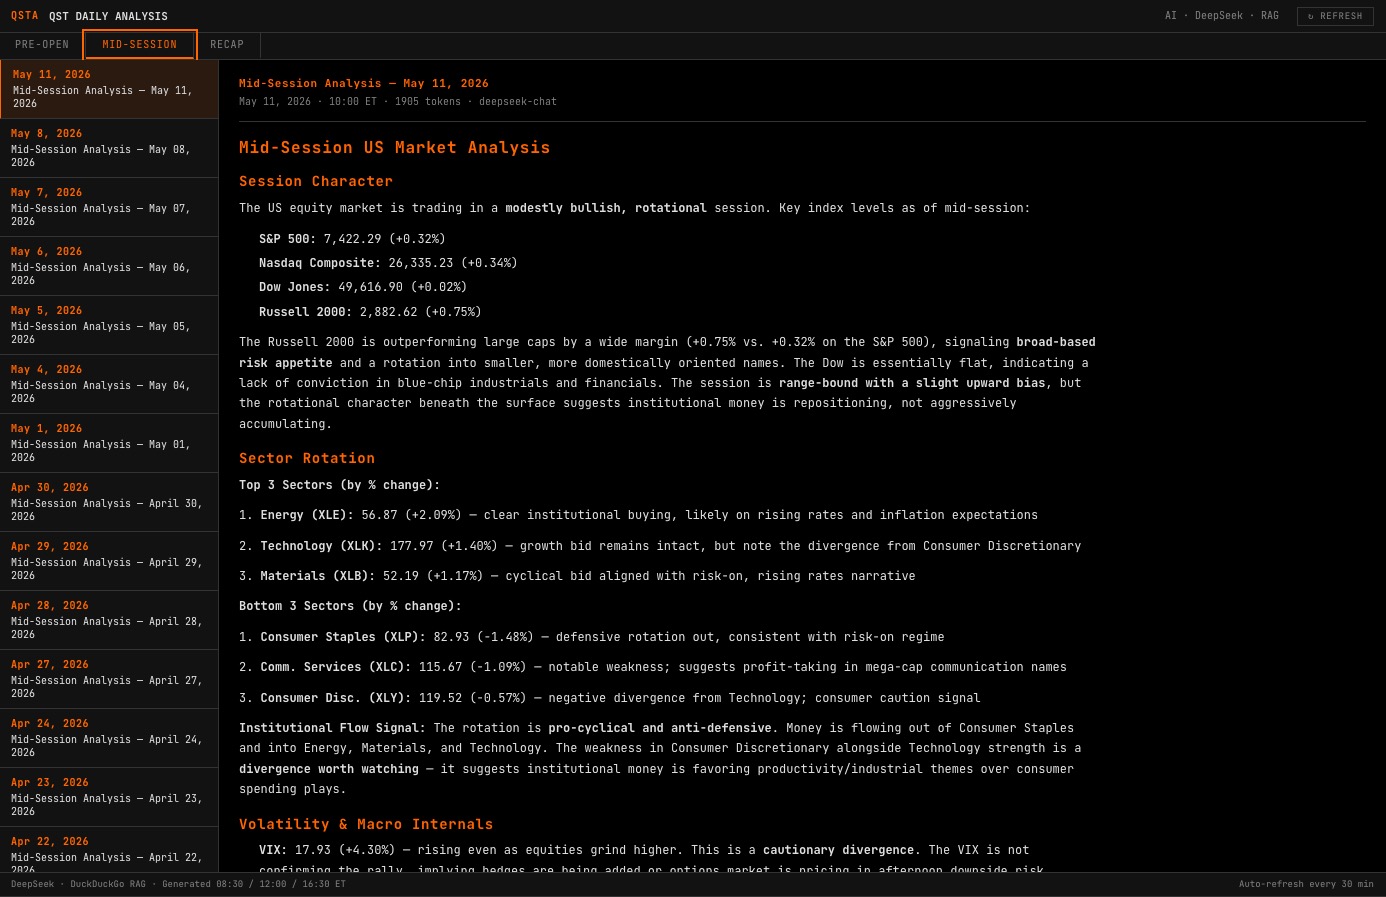Click the Russell 2000 index line
Screen dimensions: 1386x897
(x=370, y=312)
